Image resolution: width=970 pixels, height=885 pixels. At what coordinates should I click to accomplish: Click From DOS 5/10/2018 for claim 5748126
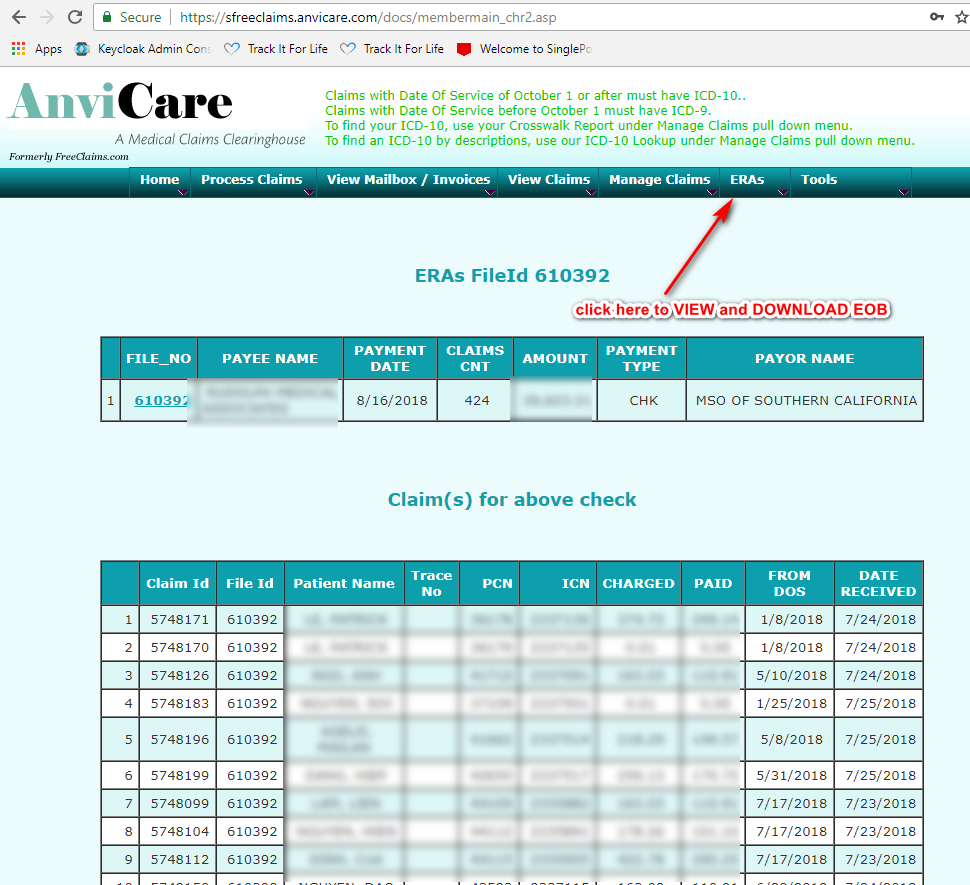click(791, 675)
